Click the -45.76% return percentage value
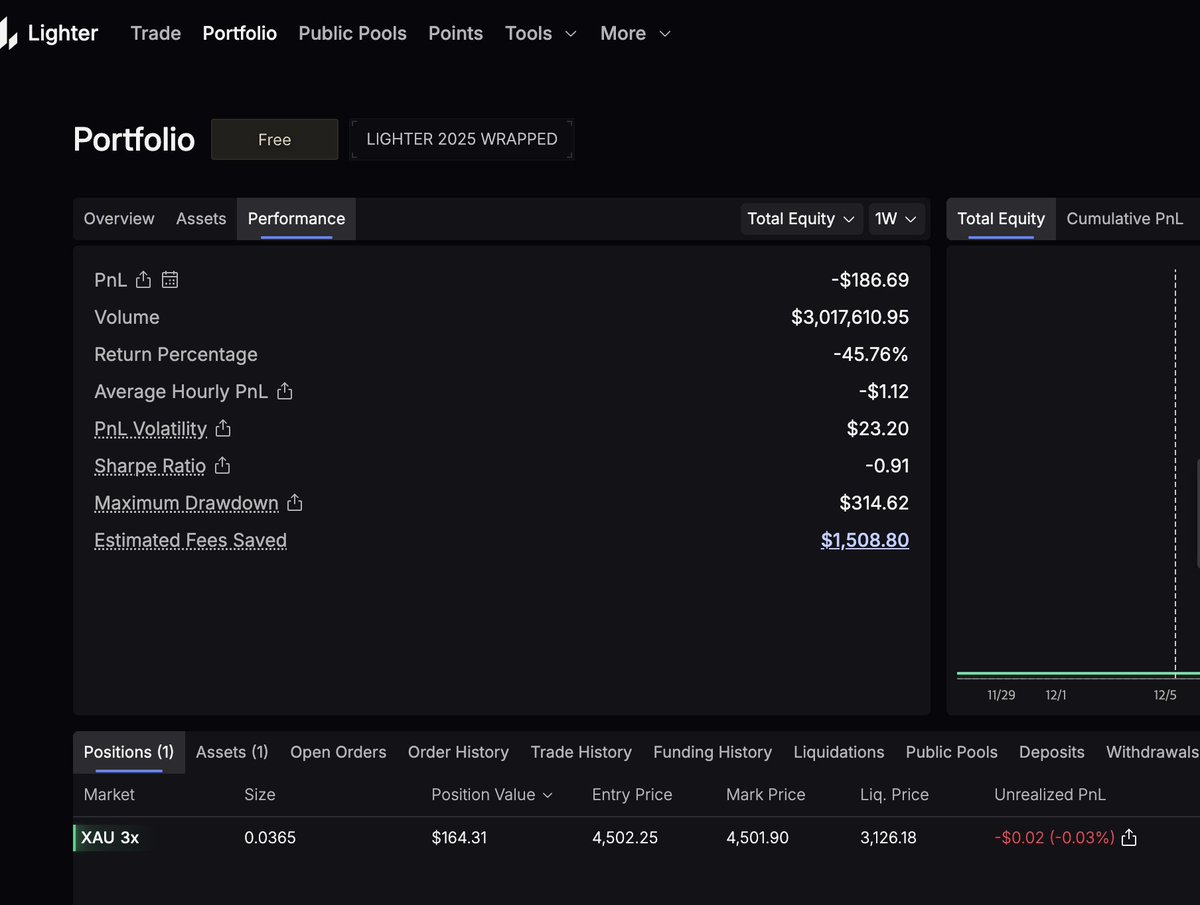The width and height of the screenshot is (1200, 905). 870,354
